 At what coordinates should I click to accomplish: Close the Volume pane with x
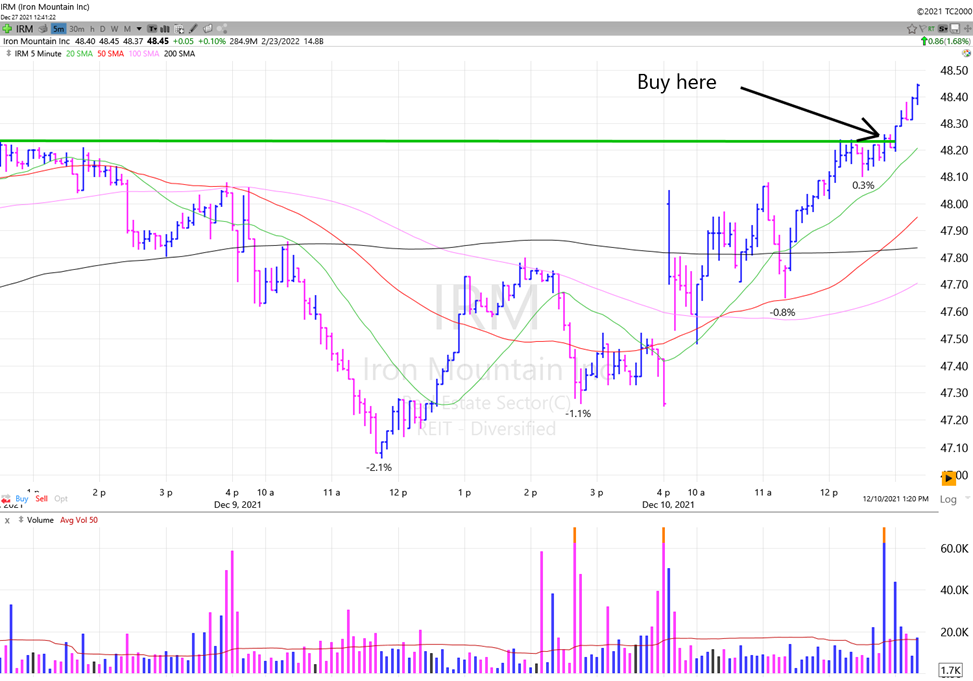(x=7, y=520)
